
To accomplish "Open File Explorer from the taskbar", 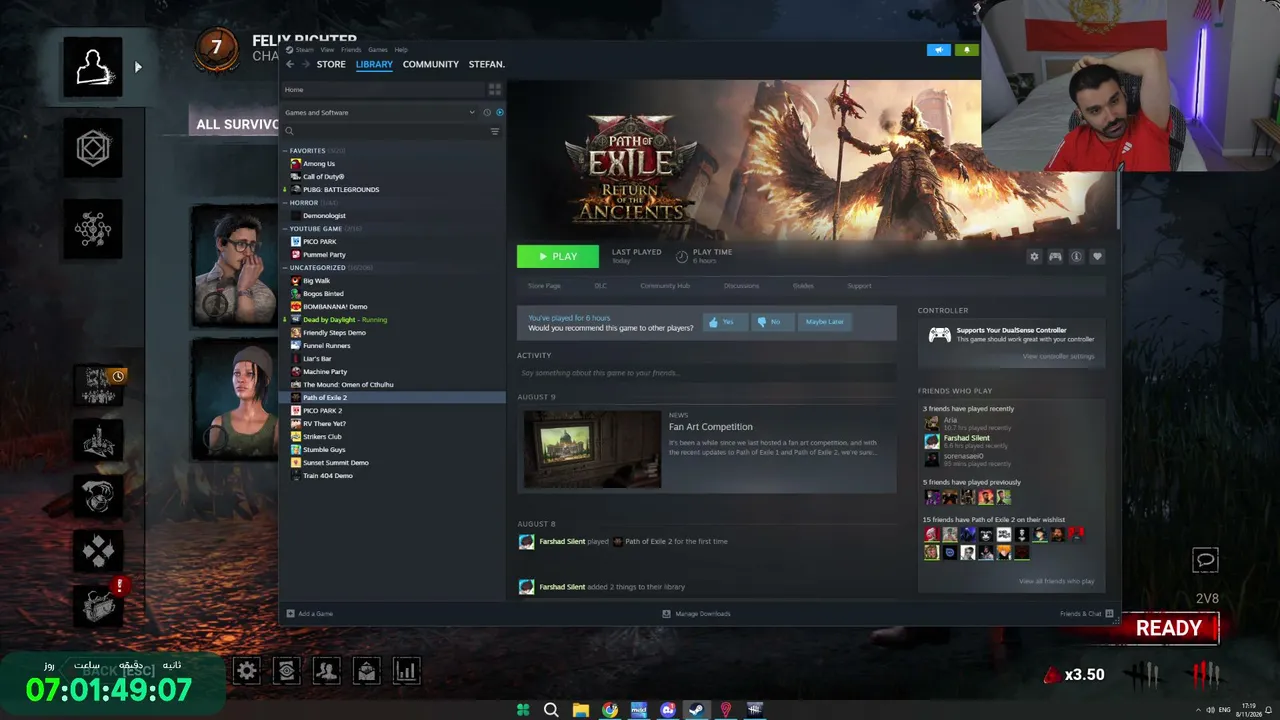I will pos(581,710).
